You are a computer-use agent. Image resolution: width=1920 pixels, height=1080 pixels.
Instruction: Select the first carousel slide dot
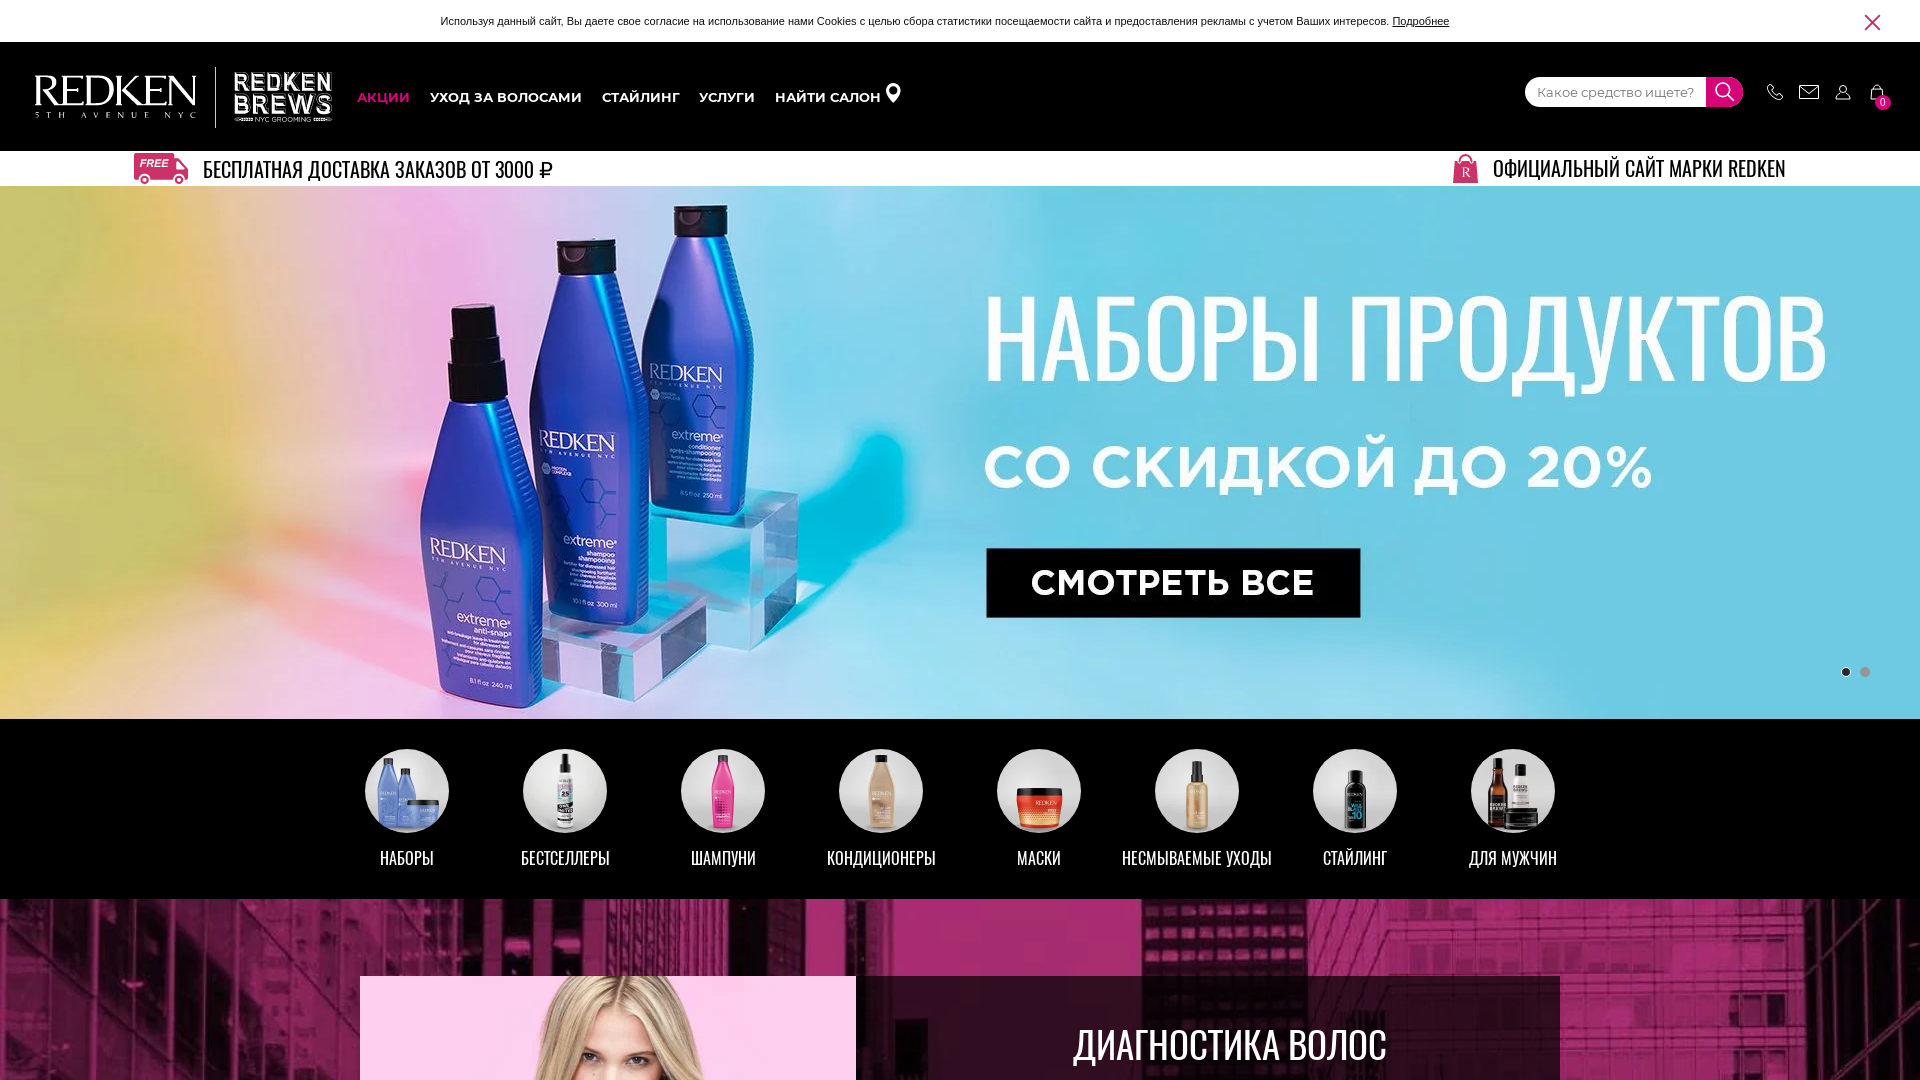tap(1846, 672)
